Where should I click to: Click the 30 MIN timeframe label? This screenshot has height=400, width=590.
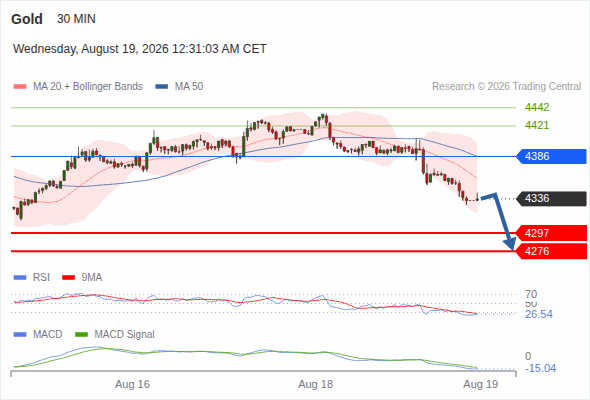(x=76, y=19)
